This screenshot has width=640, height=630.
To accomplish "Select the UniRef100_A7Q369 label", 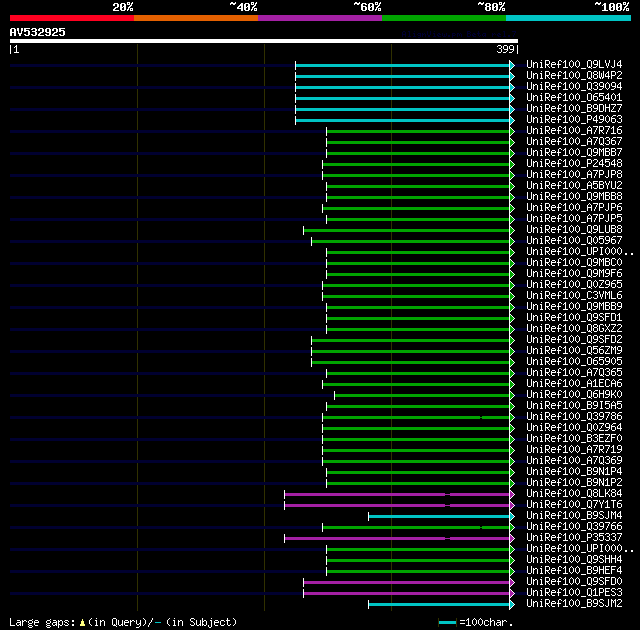I will [x=574, y=461].
